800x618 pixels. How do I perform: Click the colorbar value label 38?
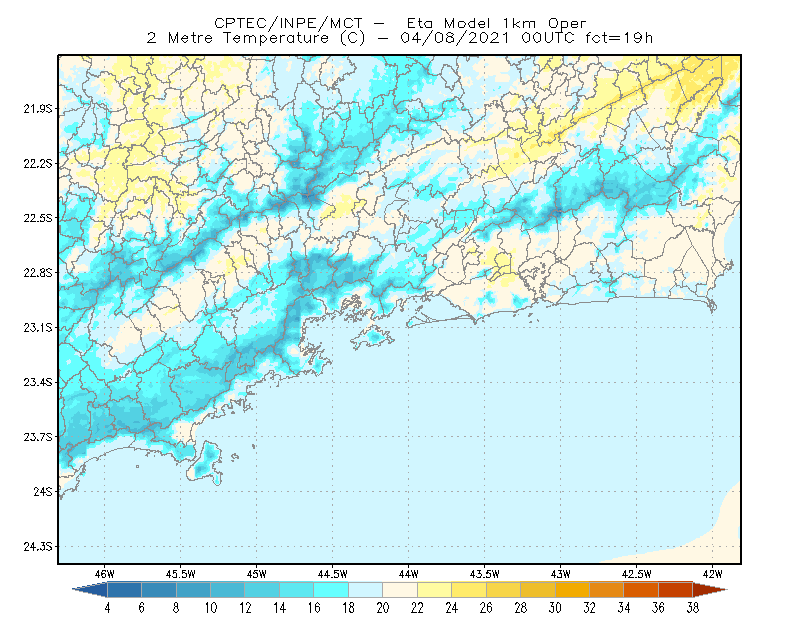(x=692, y=608)
